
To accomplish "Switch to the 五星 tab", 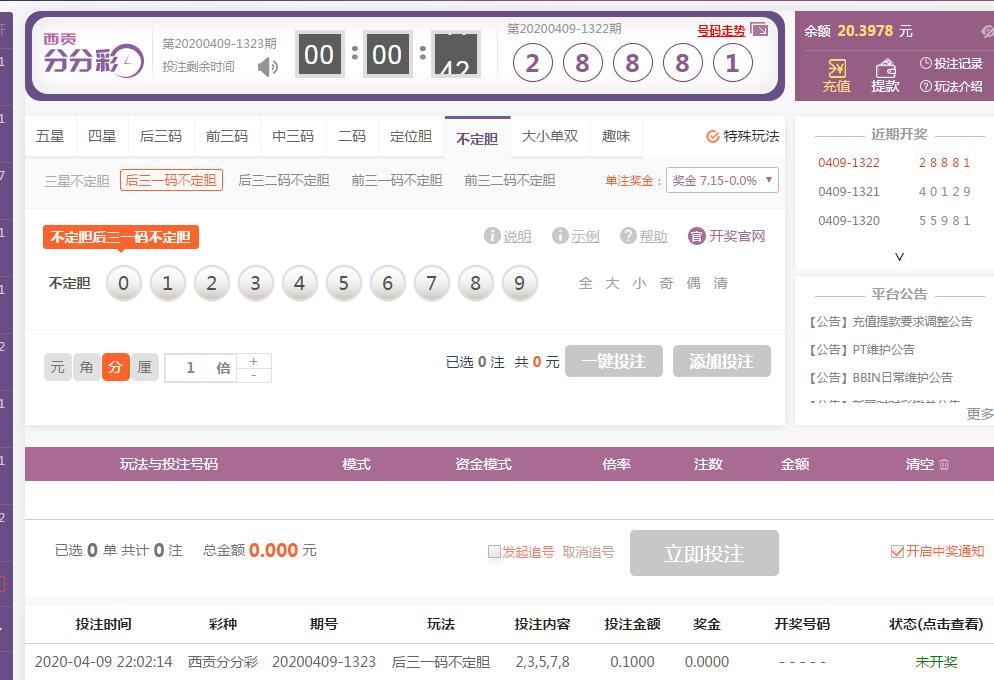I will click(x=50, y=136).
